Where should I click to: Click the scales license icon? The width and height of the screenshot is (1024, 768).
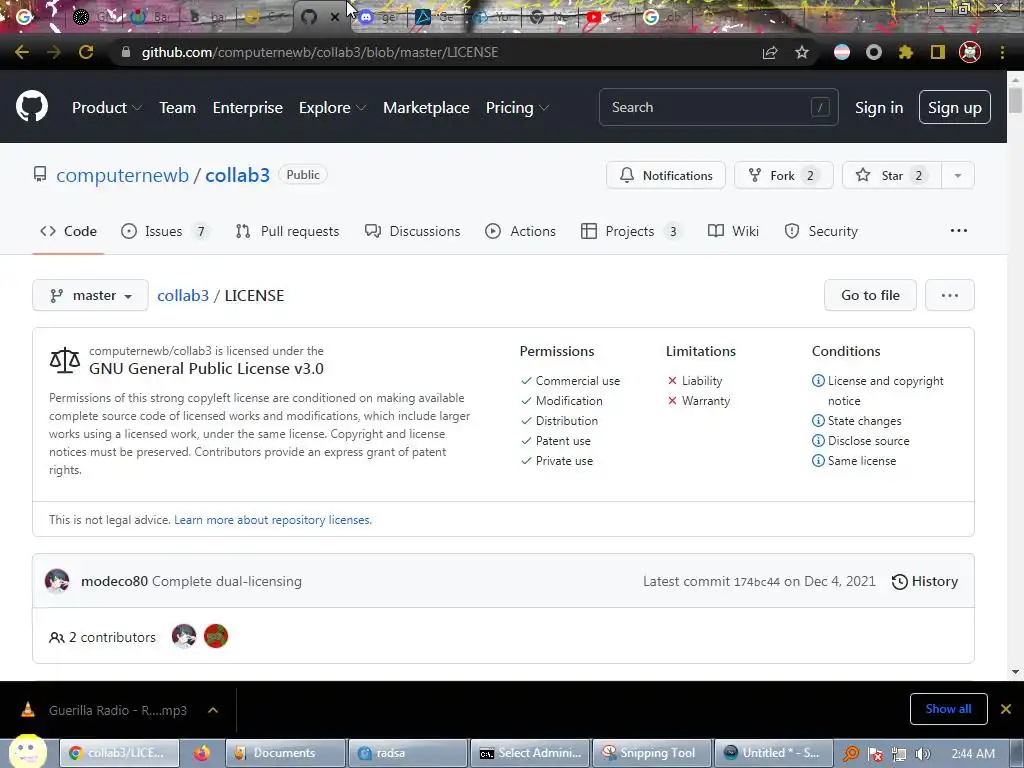(x=65, y=360)
